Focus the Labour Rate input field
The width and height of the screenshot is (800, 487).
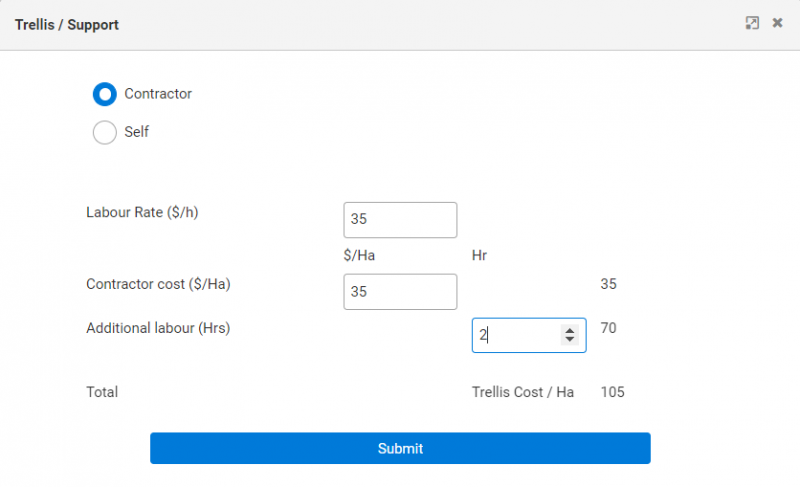click(x=400, y=220)
